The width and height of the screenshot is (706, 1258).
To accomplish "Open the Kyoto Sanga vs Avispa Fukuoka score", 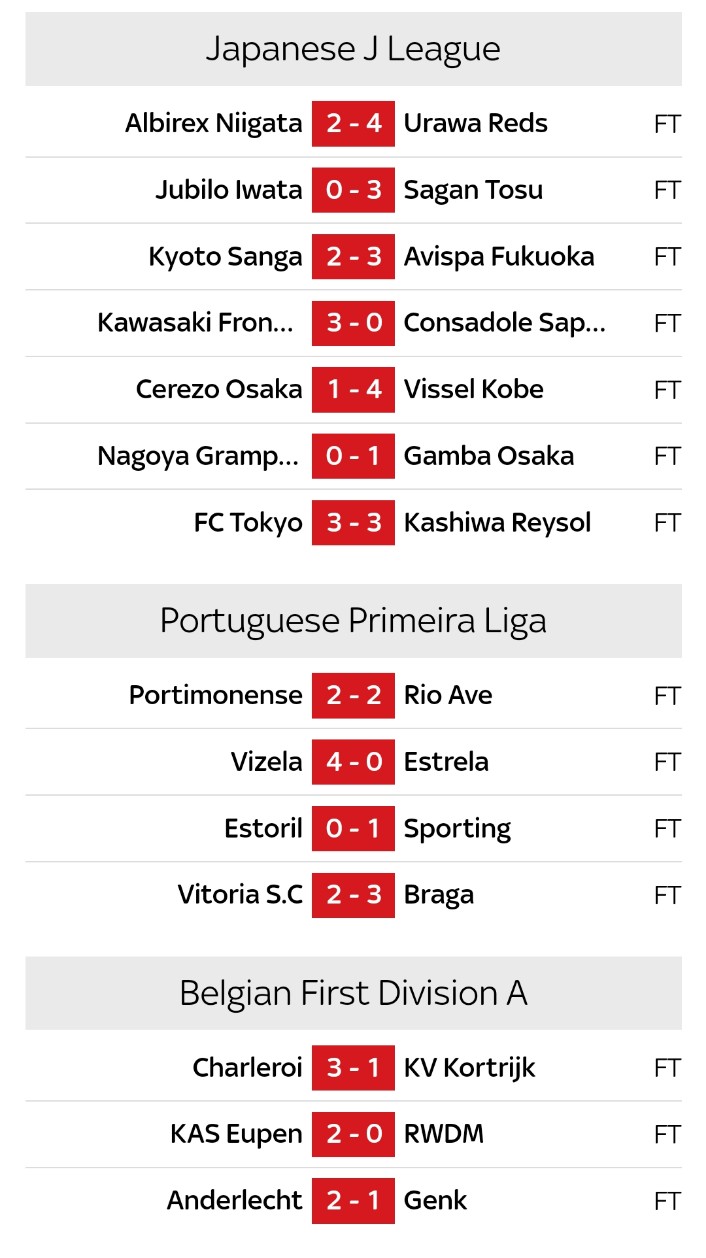I will [x=353, y=257].
